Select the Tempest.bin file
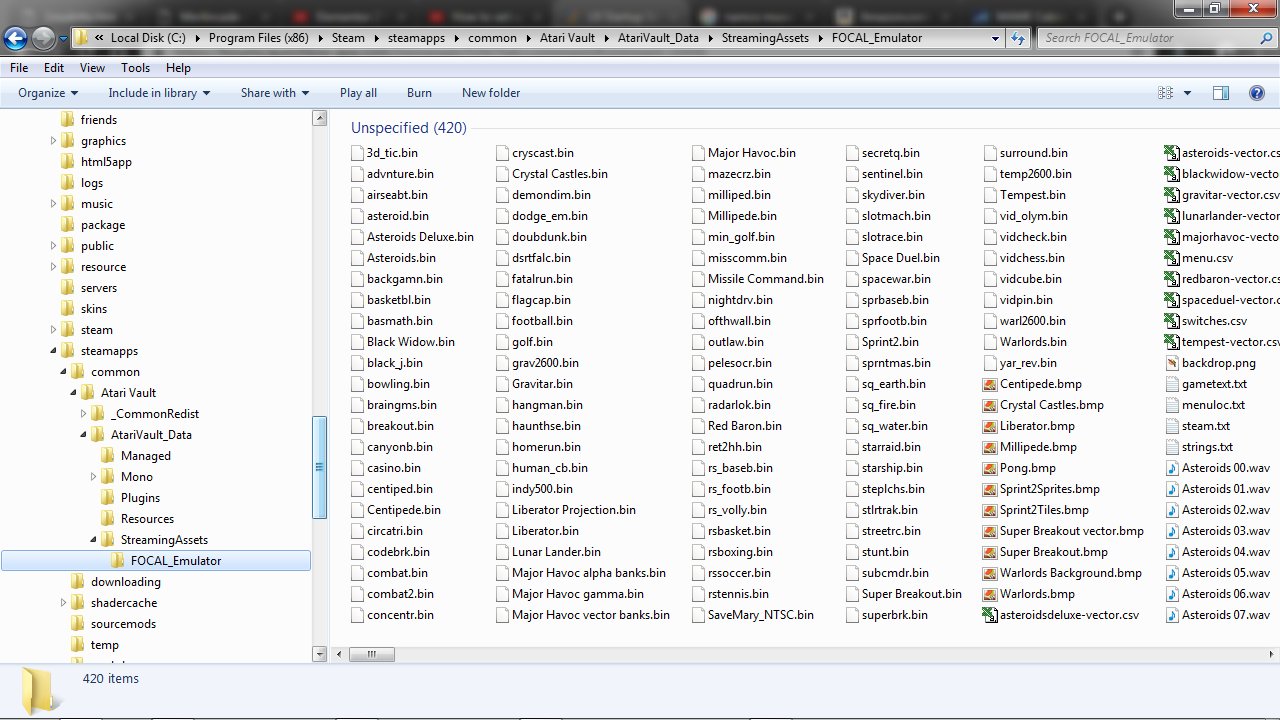 coord(1033,195)
